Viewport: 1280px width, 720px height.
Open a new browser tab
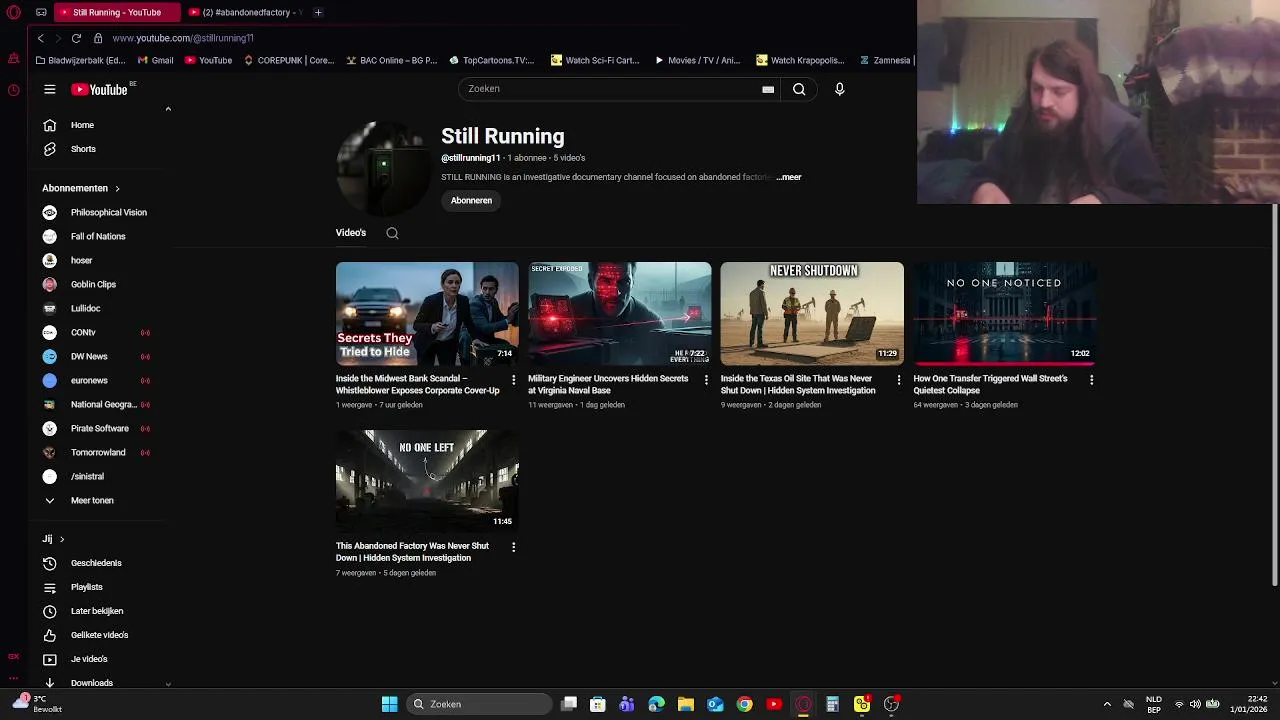[318, 12]
